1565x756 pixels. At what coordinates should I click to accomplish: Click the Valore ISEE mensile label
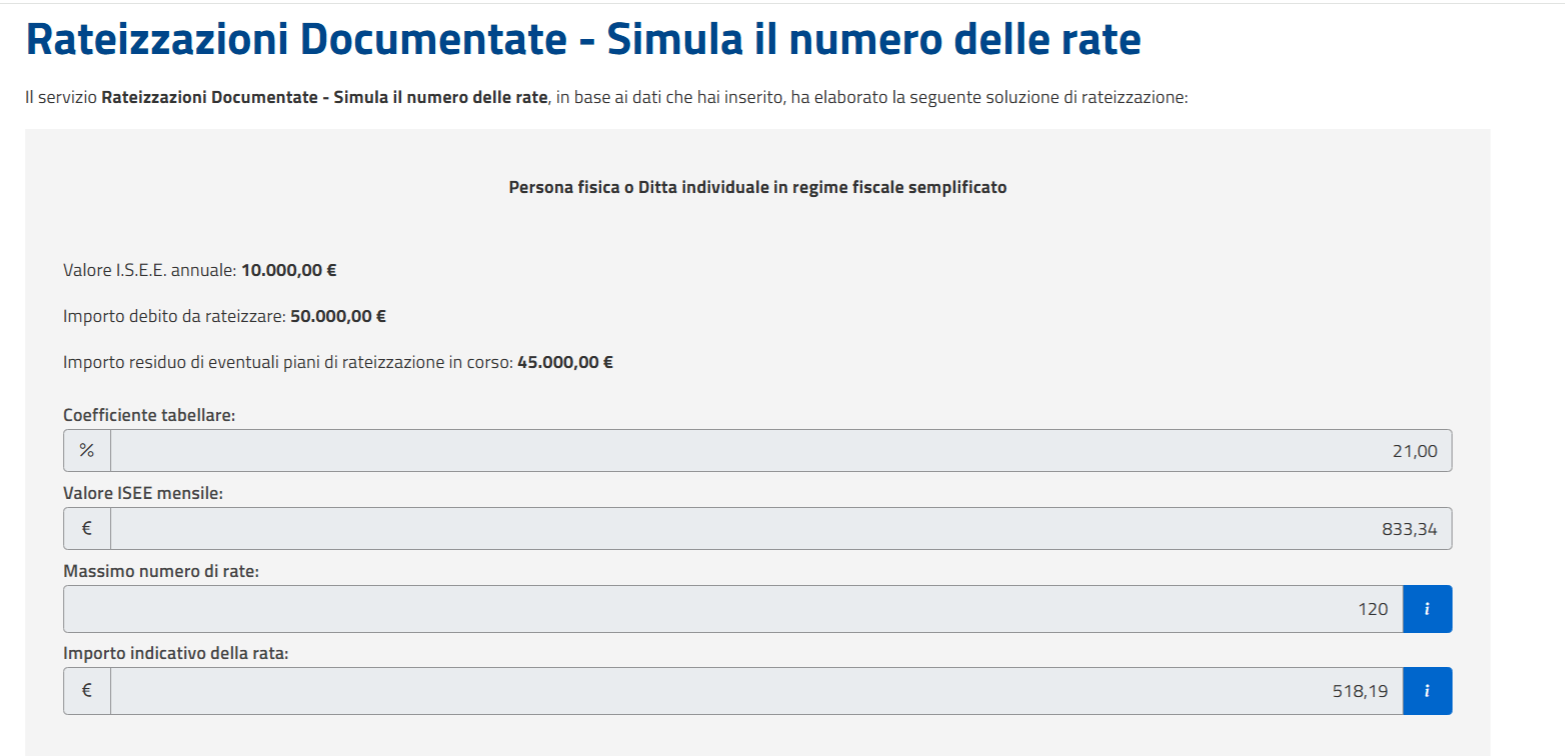tap(143, 493)
